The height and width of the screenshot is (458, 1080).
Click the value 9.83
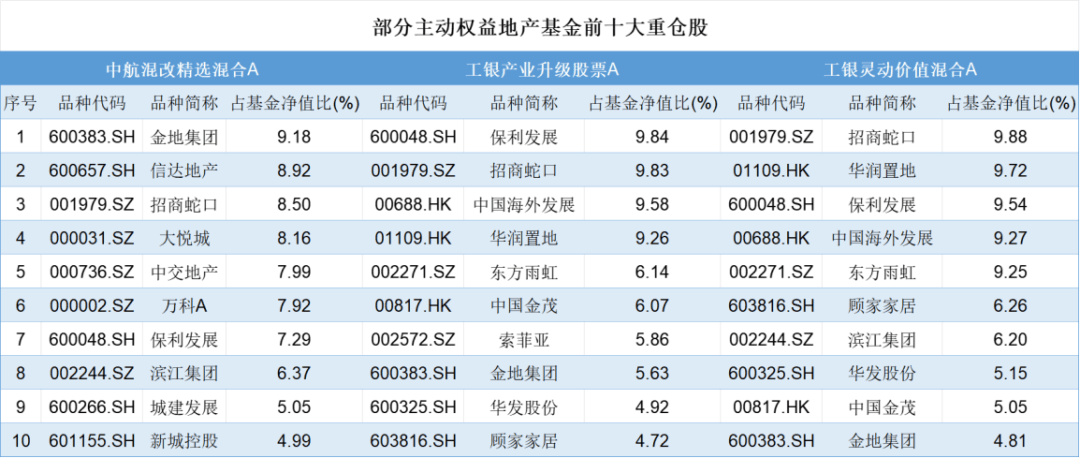point(652,171)
